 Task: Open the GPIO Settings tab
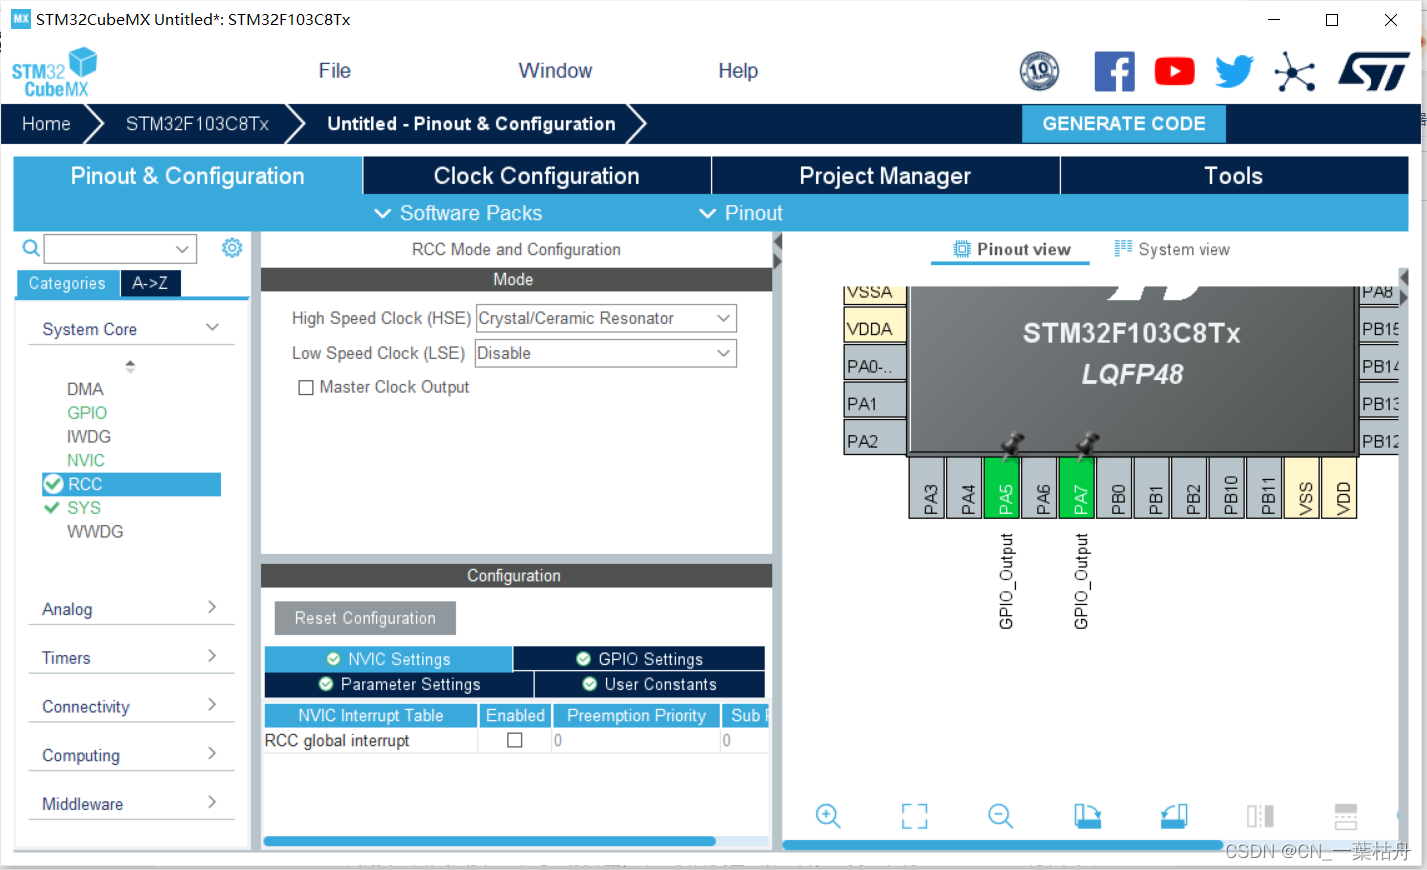tap(640, 659)
